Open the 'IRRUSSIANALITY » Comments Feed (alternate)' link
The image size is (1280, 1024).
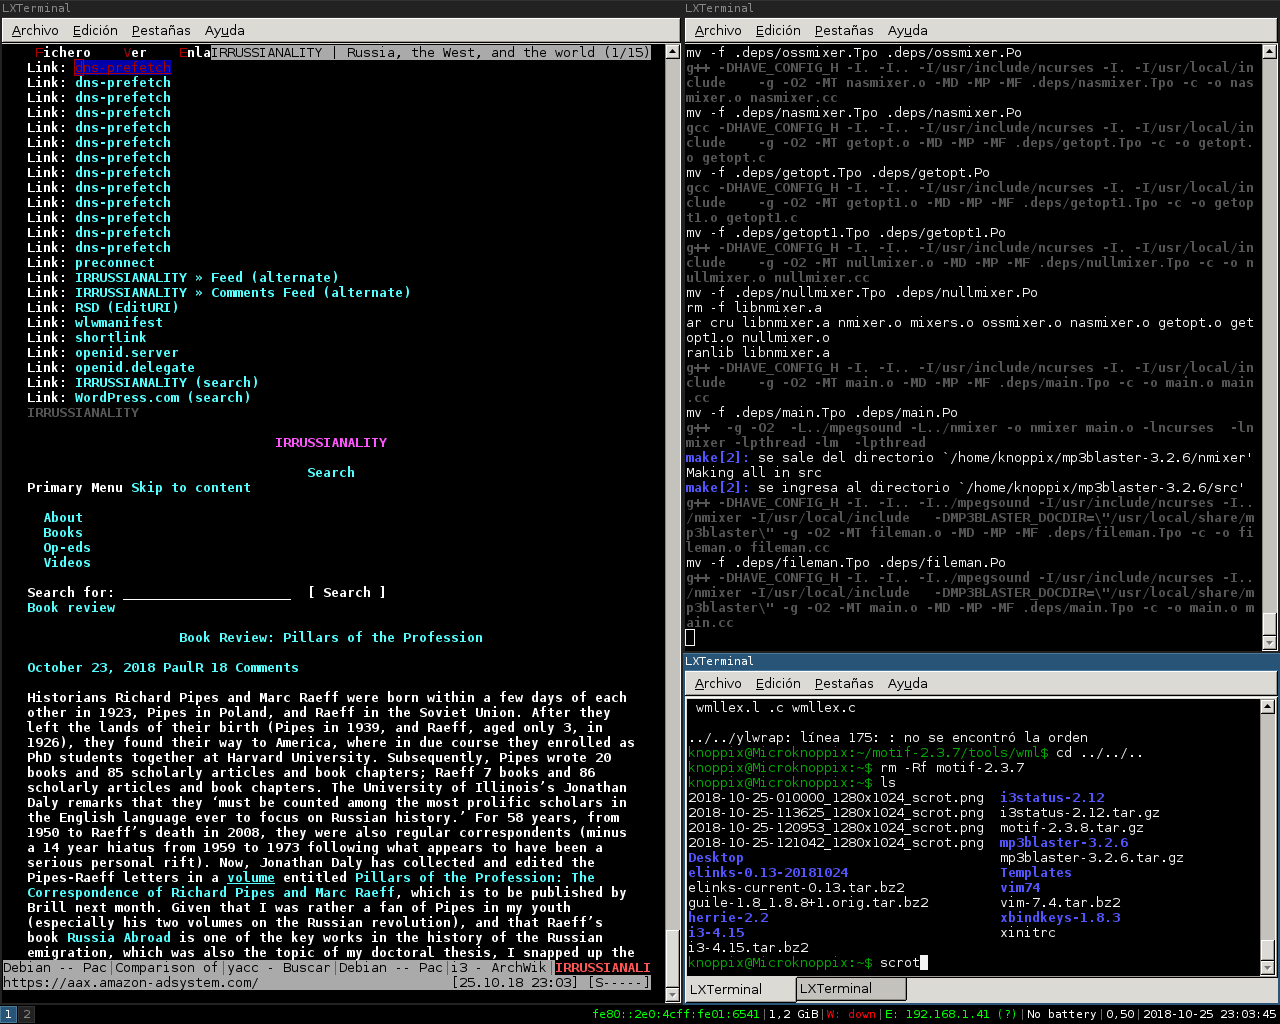coord(243,292)
